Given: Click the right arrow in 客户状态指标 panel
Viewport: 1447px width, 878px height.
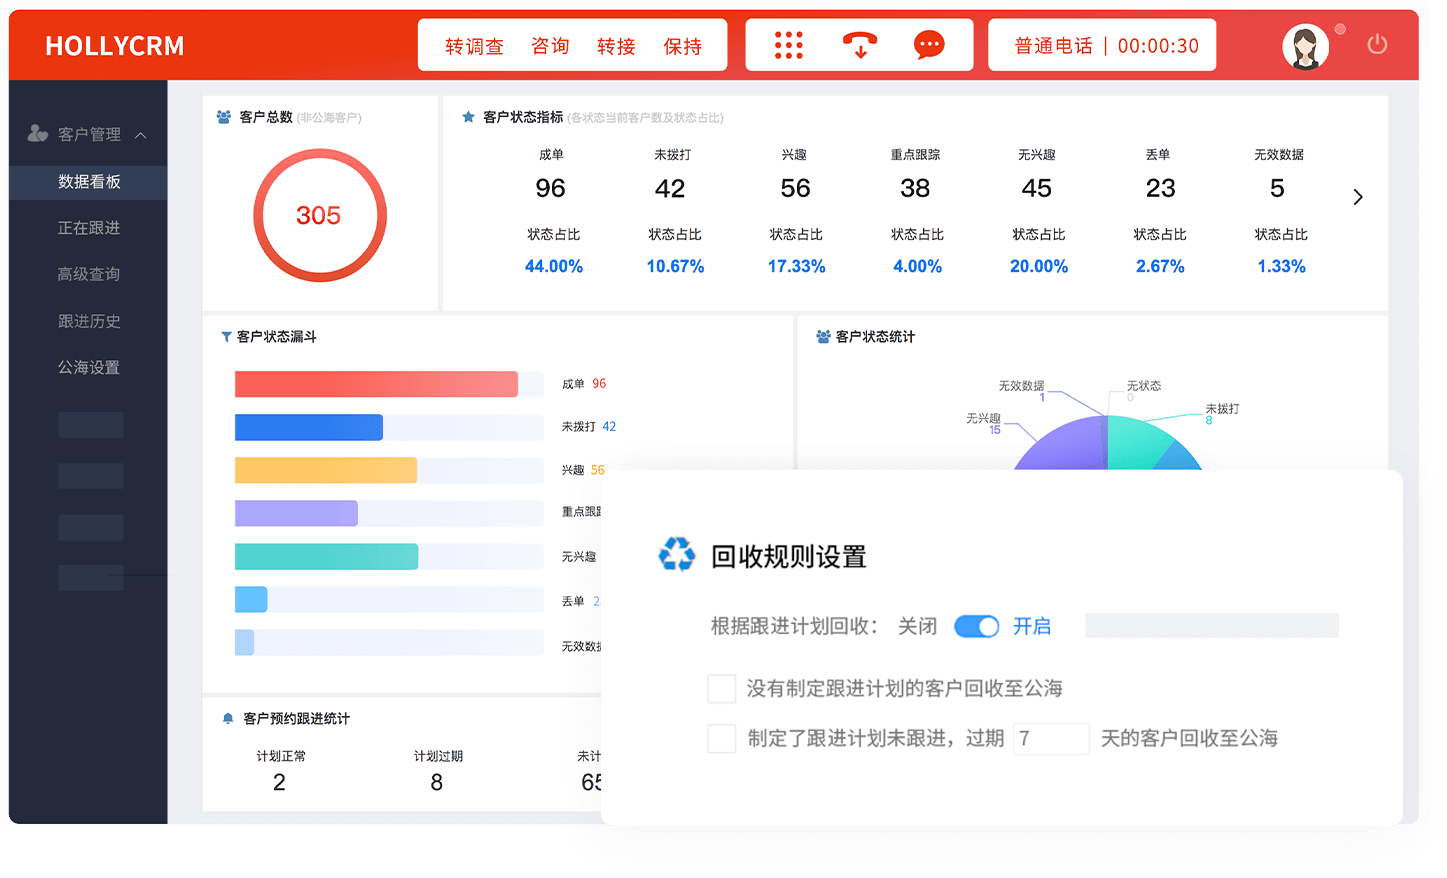Looking at the screenshot, I should pyautogui.click(x=1357, y=197).
